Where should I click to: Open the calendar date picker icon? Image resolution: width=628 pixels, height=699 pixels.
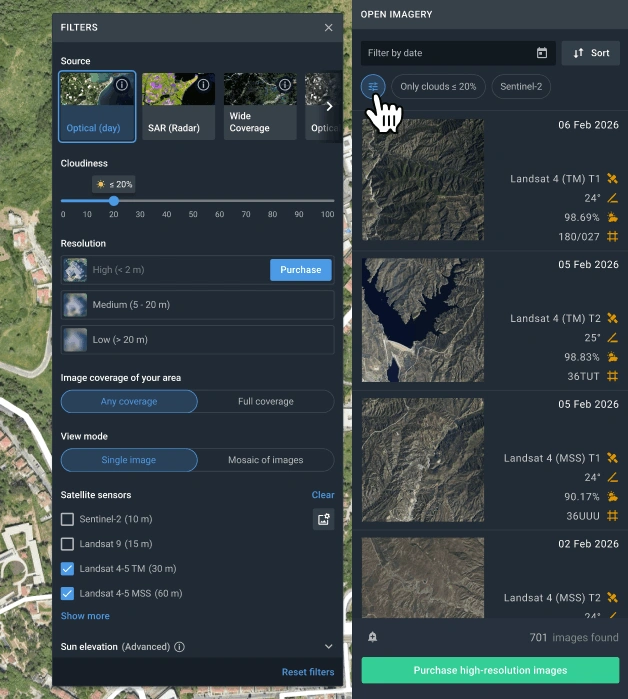(x=542, y=53)
